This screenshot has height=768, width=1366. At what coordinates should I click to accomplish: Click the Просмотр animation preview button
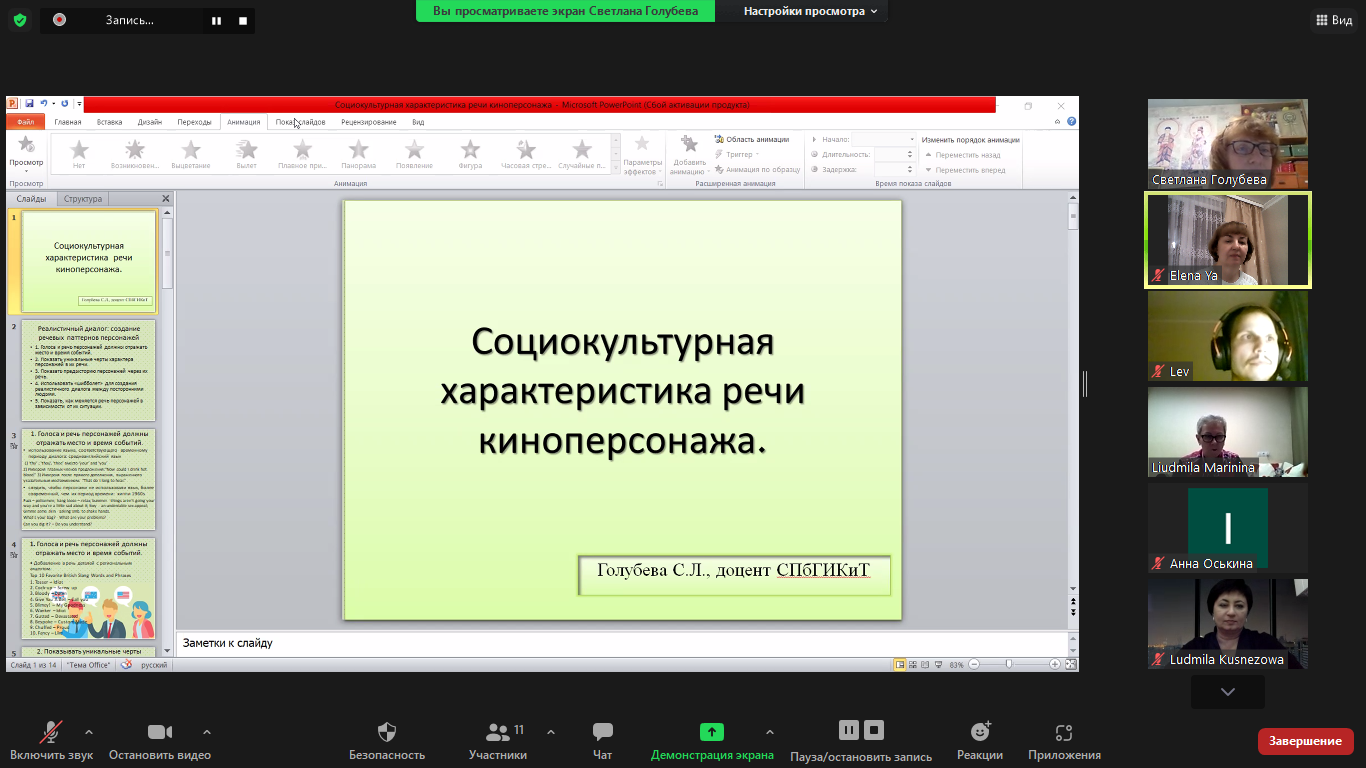[x=26, y=154]
